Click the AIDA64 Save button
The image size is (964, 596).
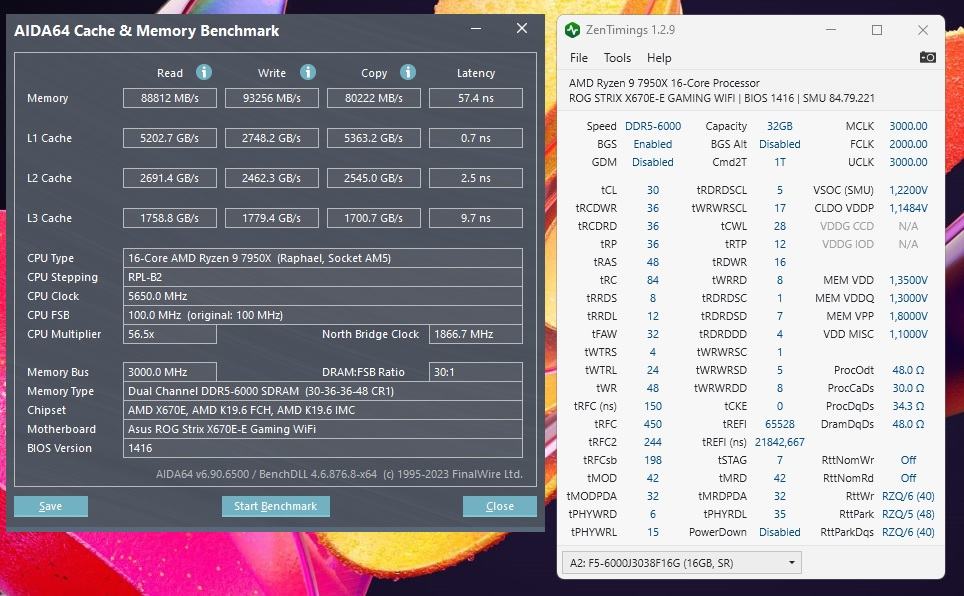pyautogui.click(x=51, y=506)
